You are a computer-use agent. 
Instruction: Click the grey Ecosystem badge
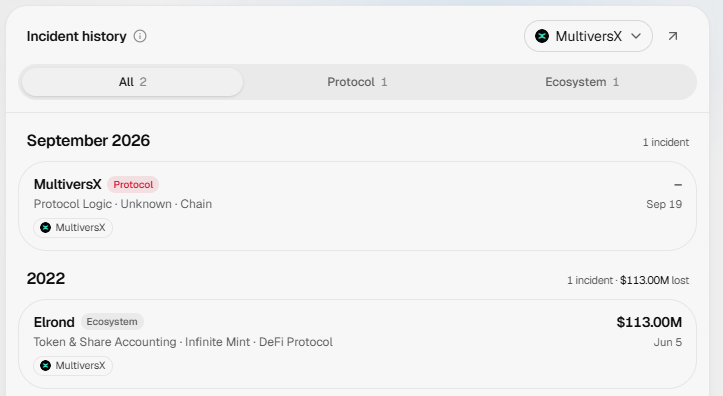tap(112, 322)
